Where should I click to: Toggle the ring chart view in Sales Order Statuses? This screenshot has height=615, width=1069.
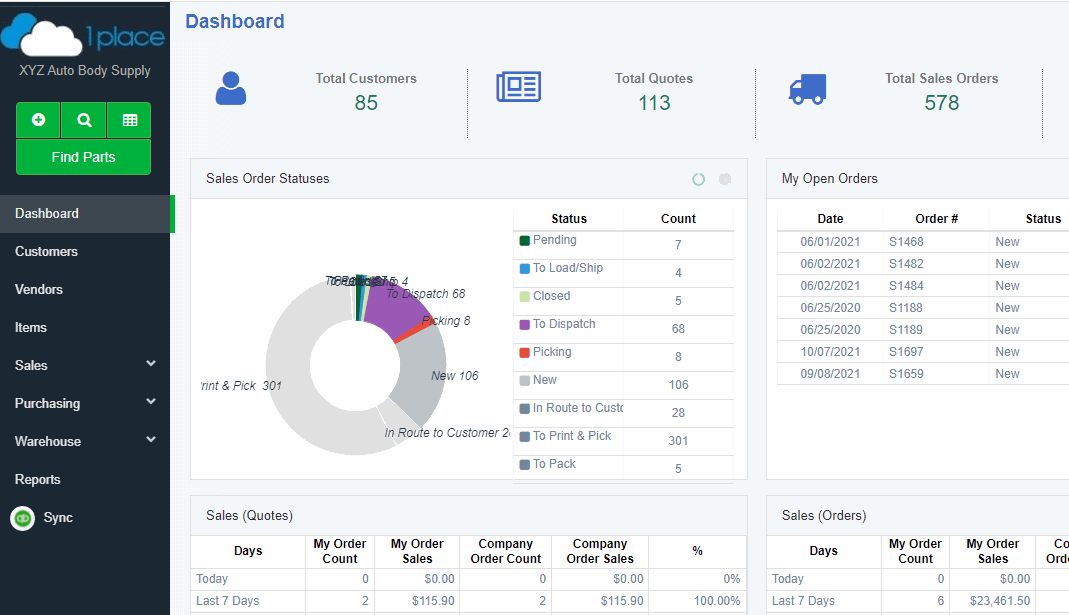[x=698, y=179]
